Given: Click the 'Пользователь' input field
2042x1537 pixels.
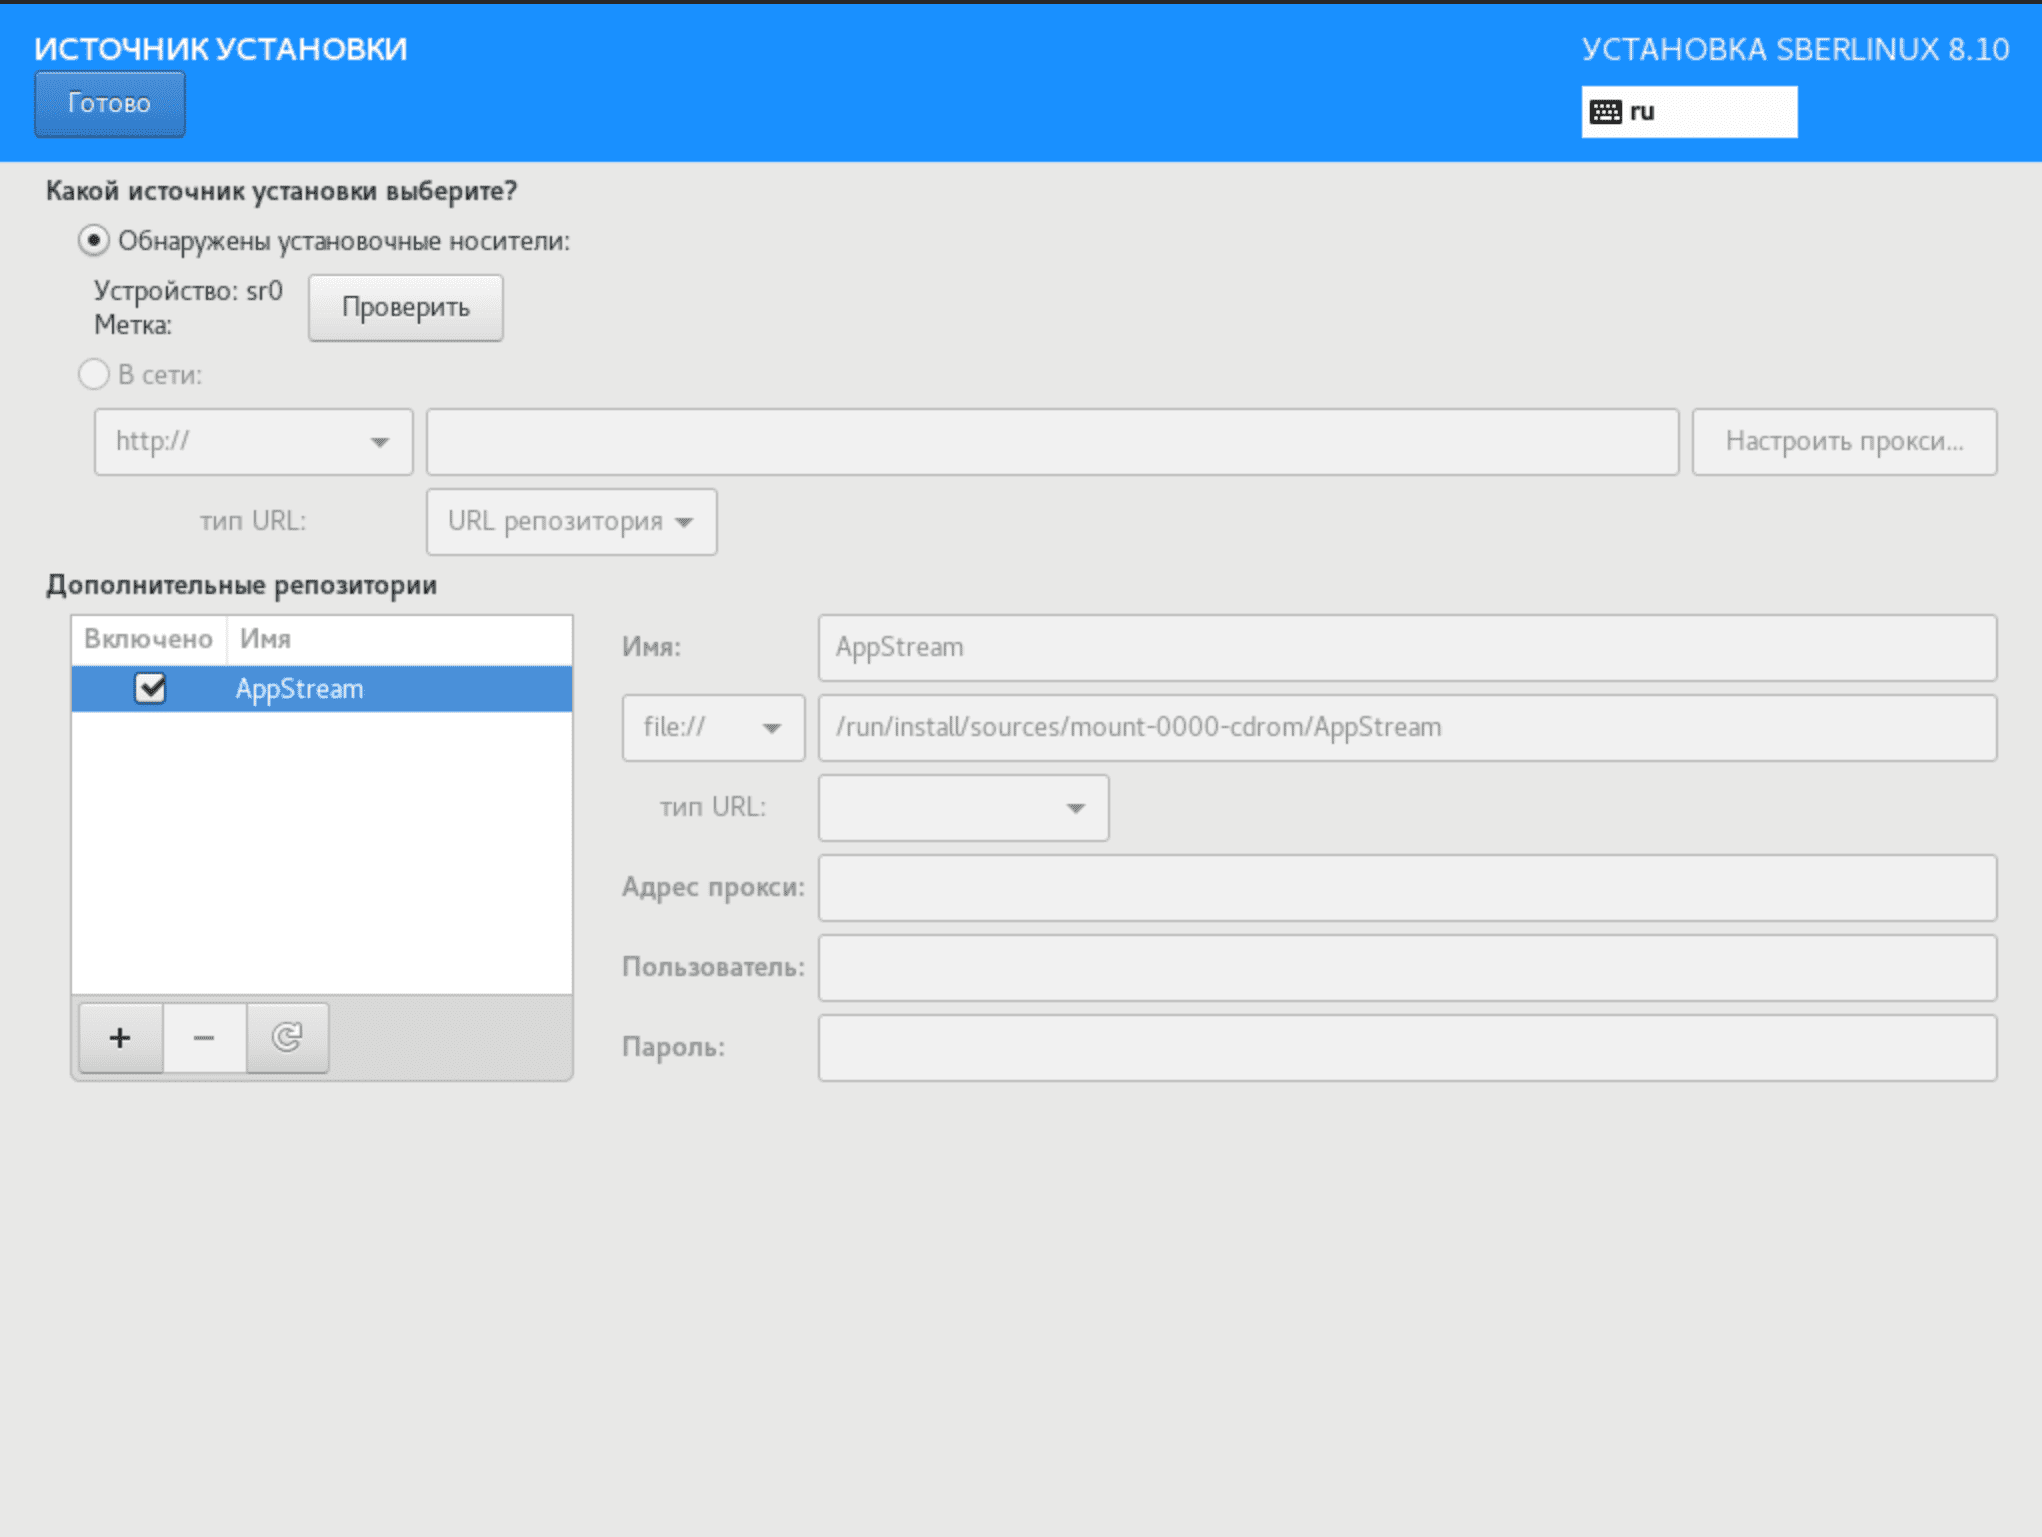Looking at the screenshot, I should tap(1407, 967).
